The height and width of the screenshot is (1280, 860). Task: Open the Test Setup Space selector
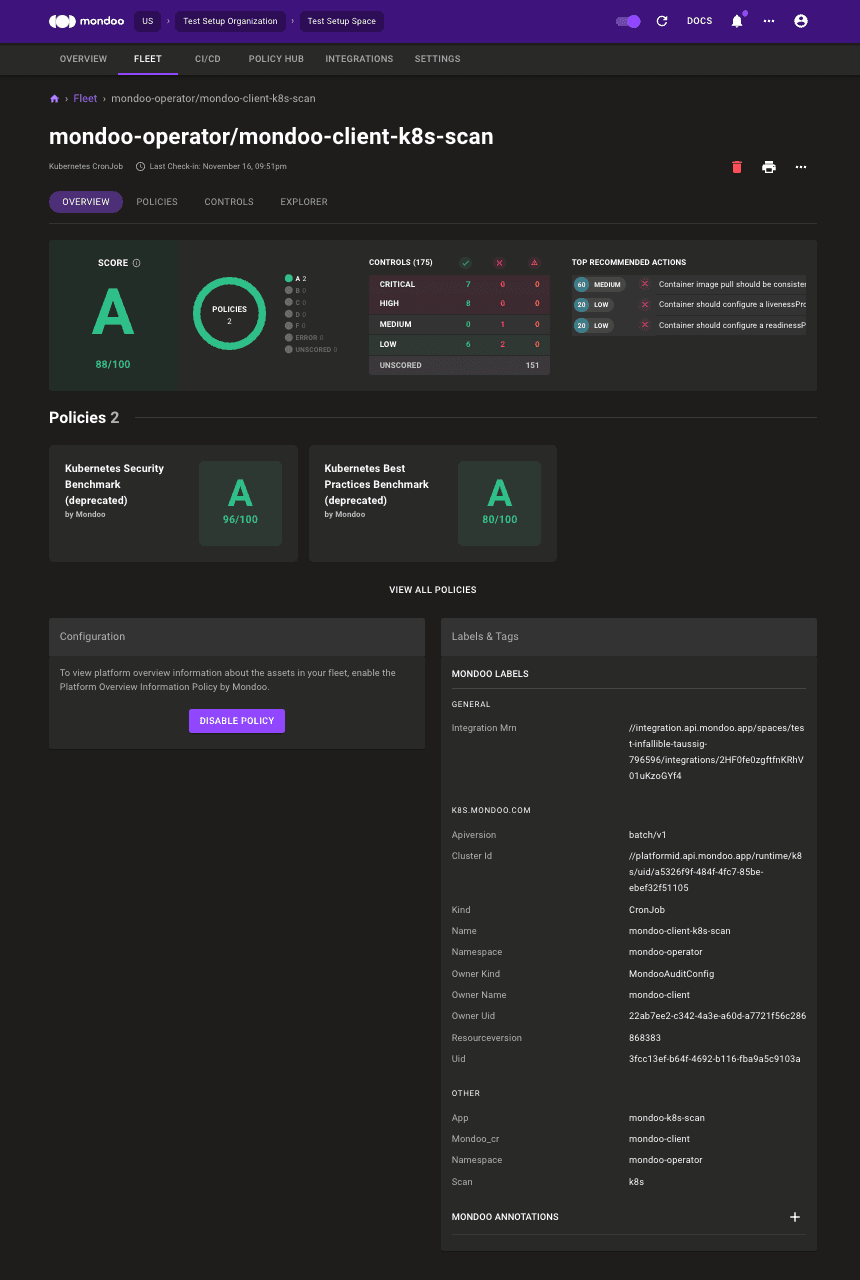[341, 21]
